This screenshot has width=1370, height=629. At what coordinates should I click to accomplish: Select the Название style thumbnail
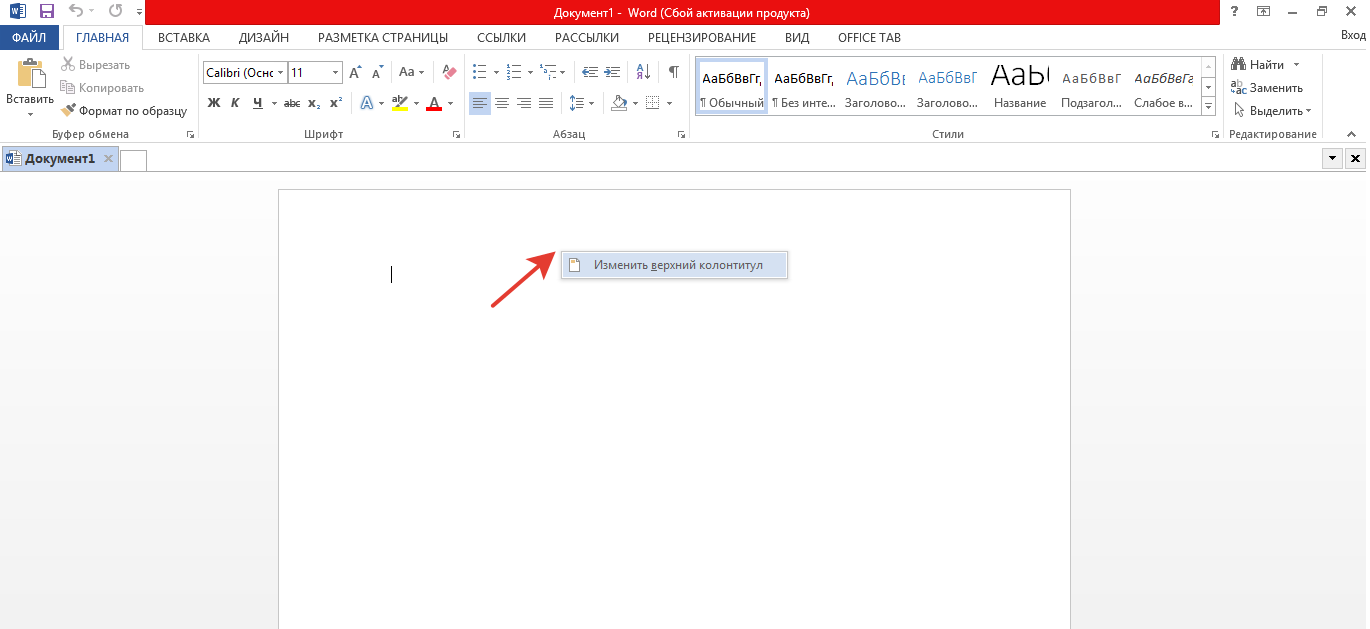(x=1020, y=86)
